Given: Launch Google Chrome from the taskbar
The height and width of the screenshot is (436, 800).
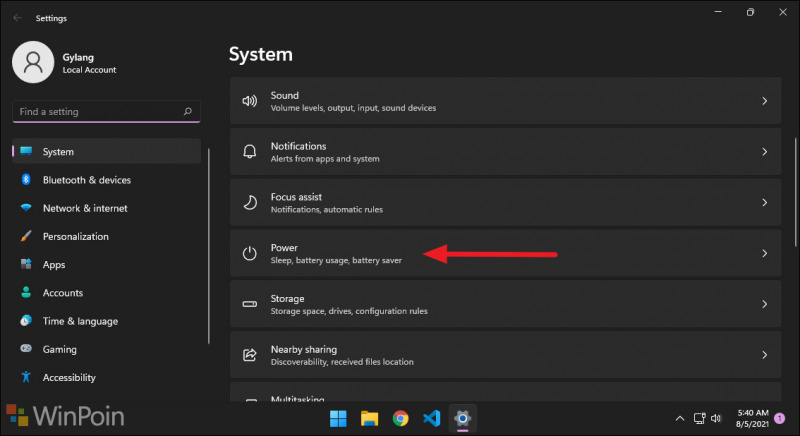Looking at the screenshot, I should (400, 418).
